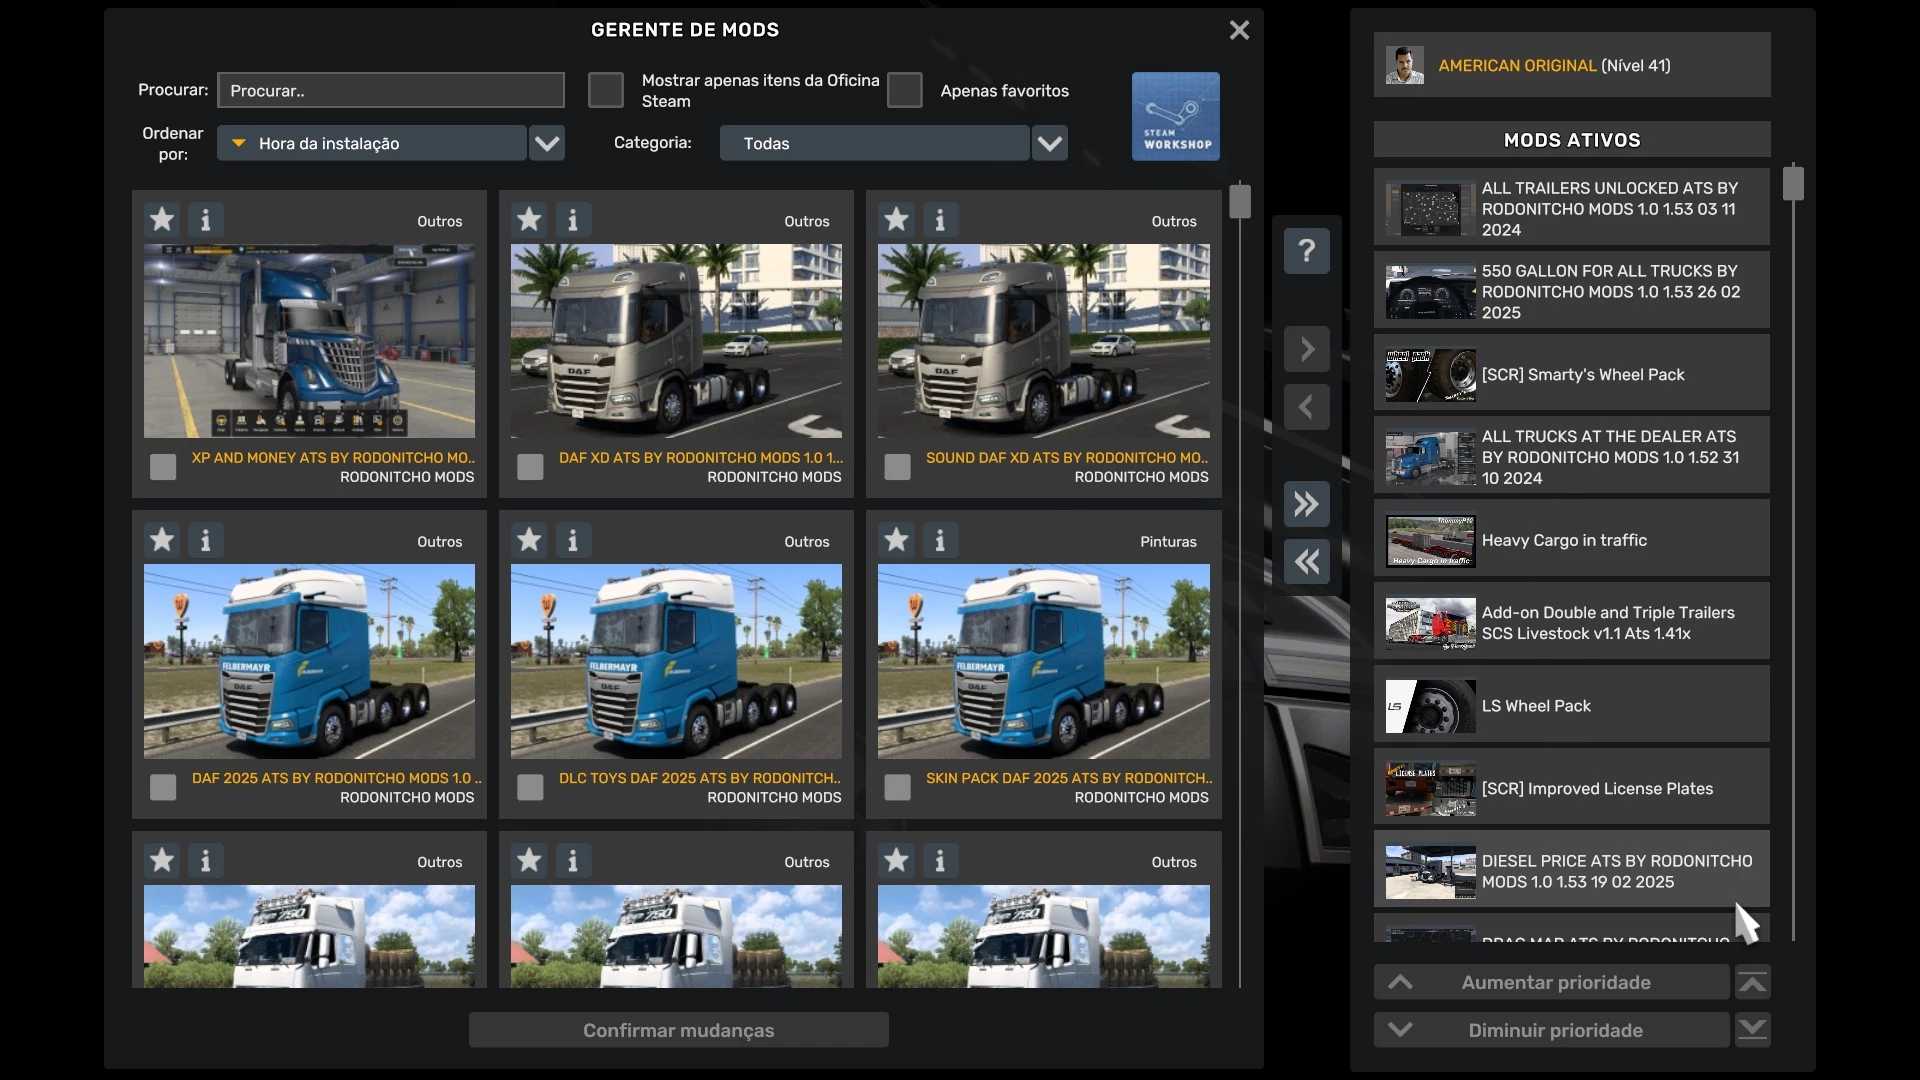Expand the Ordenar por dropdown arrow
Screen dimensions: 1920x1080
point(547,143)
